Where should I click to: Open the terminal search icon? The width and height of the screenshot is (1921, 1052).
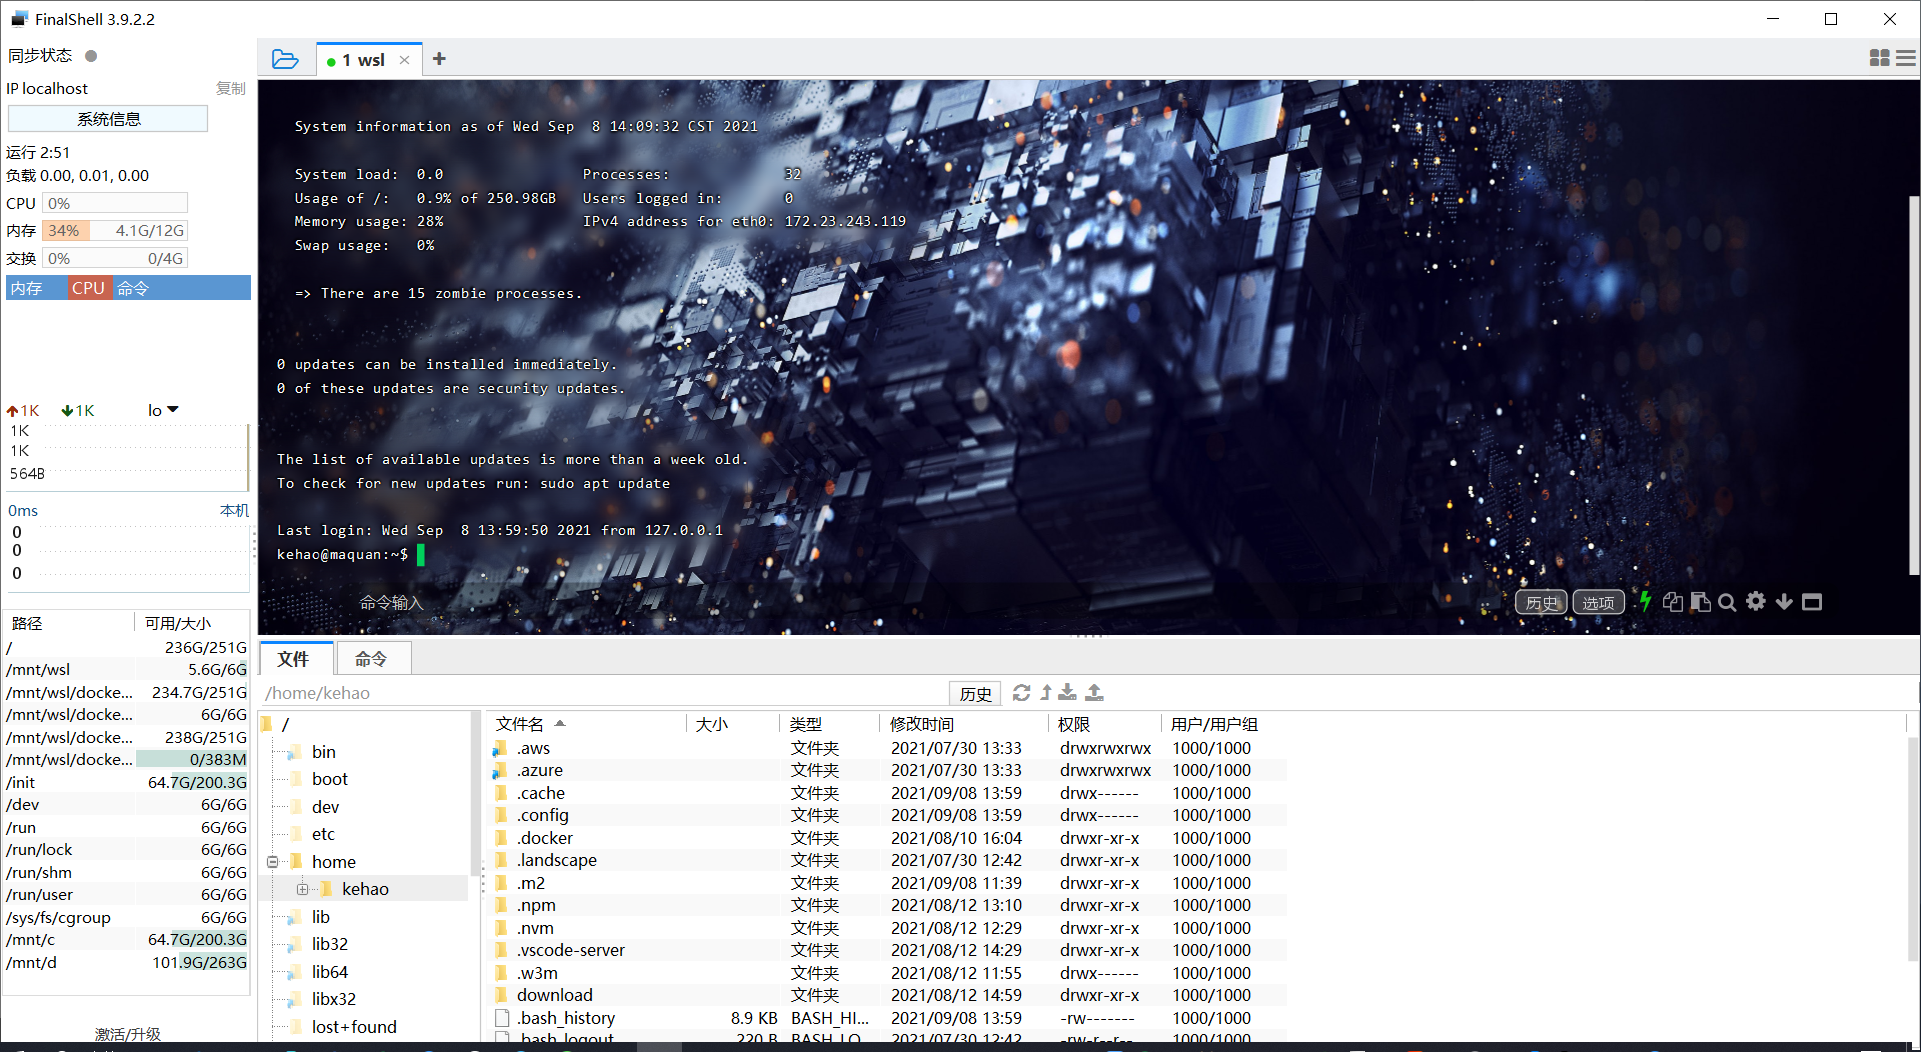point(1727,601)
